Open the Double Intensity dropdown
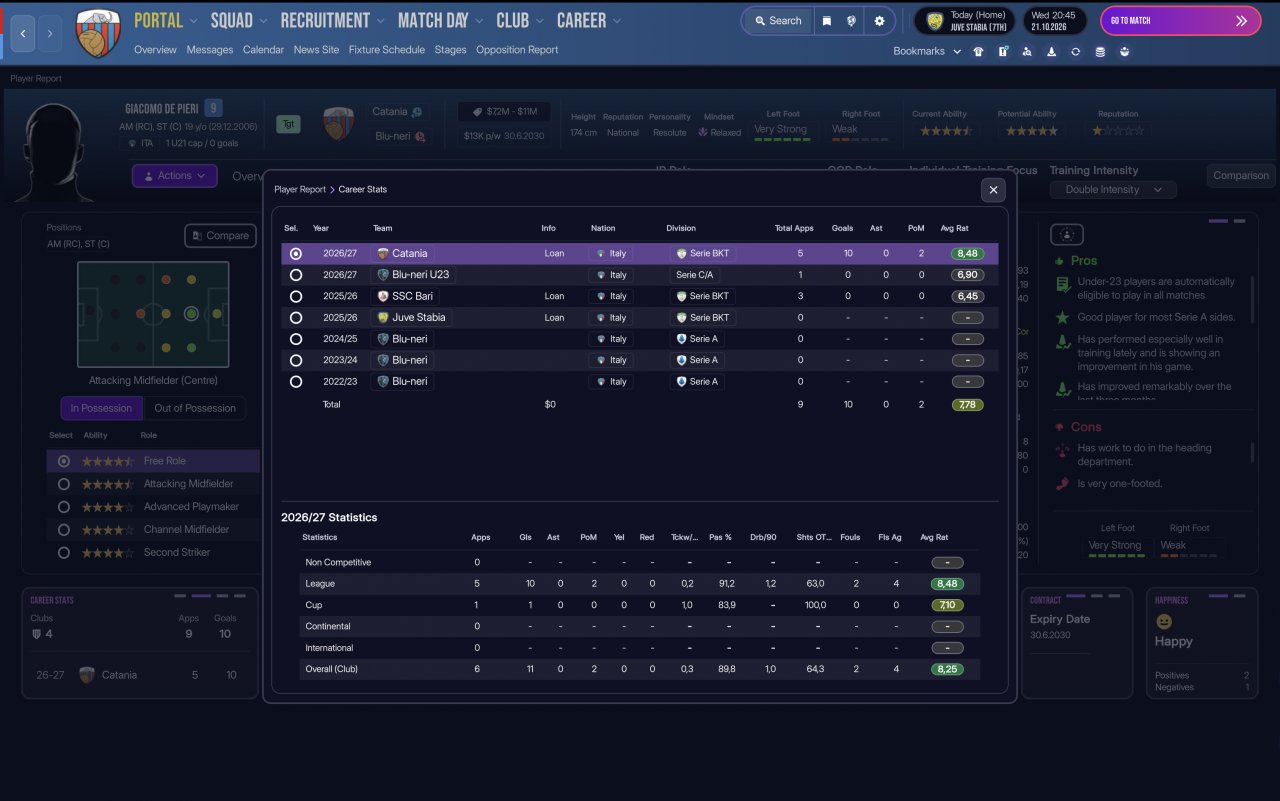Image resolution: width=1280 pixels, height=801 pixels. 1113,190
